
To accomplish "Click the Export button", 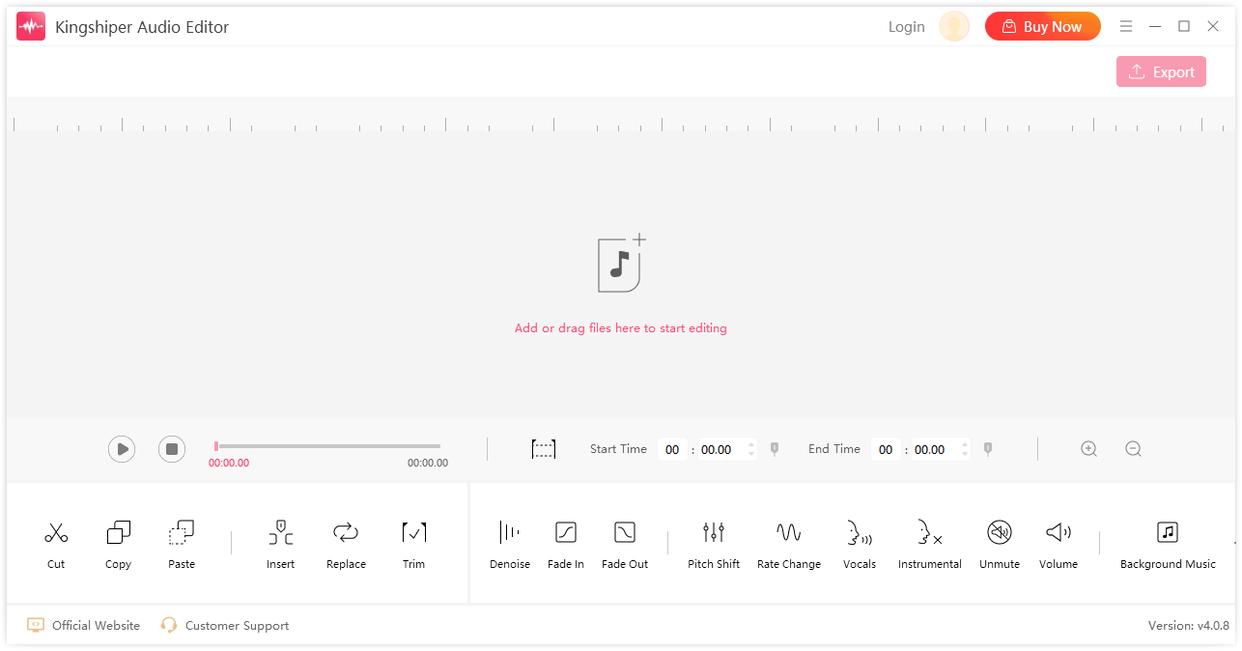I will click(x=1161, y=72).
